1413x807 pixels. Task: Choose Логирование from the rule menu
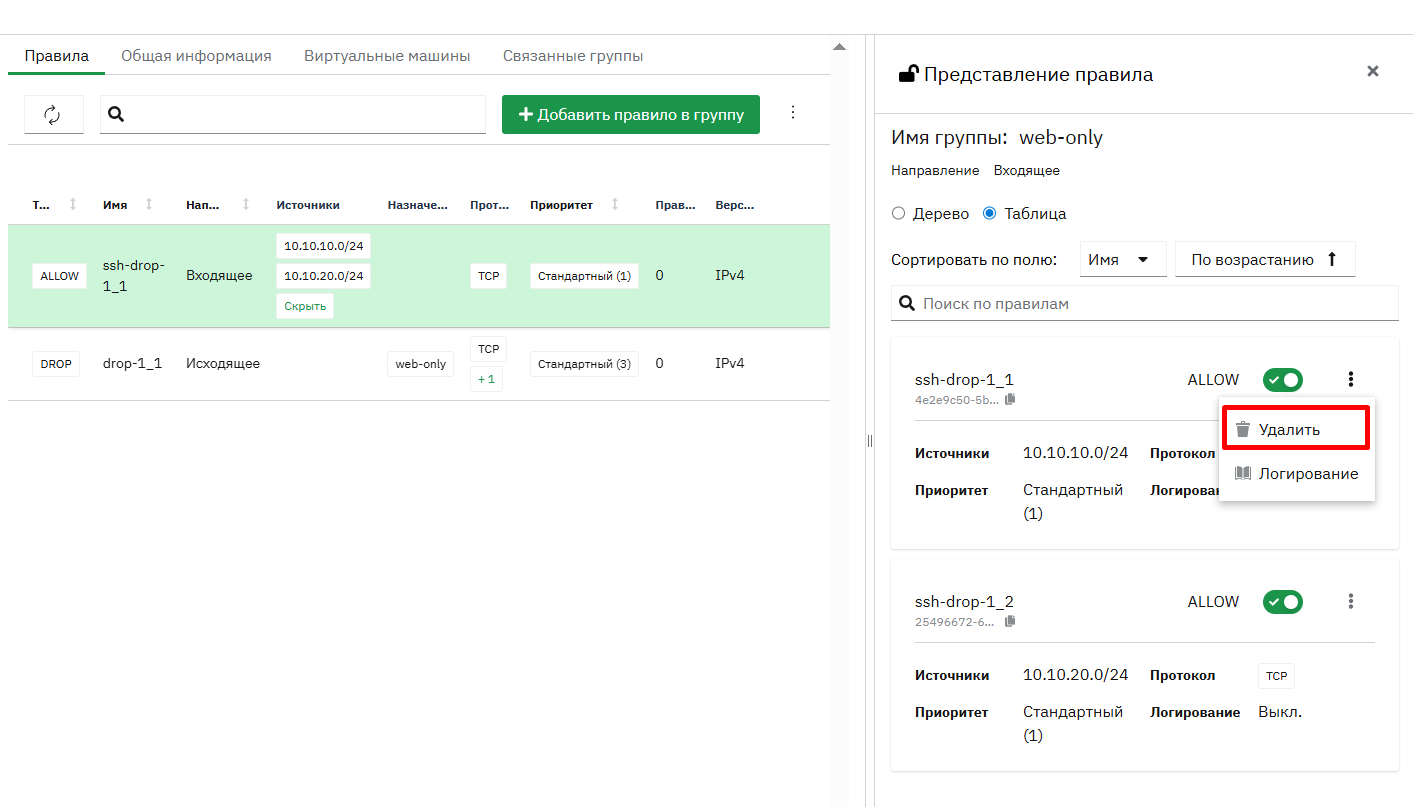pos(1297,473)
